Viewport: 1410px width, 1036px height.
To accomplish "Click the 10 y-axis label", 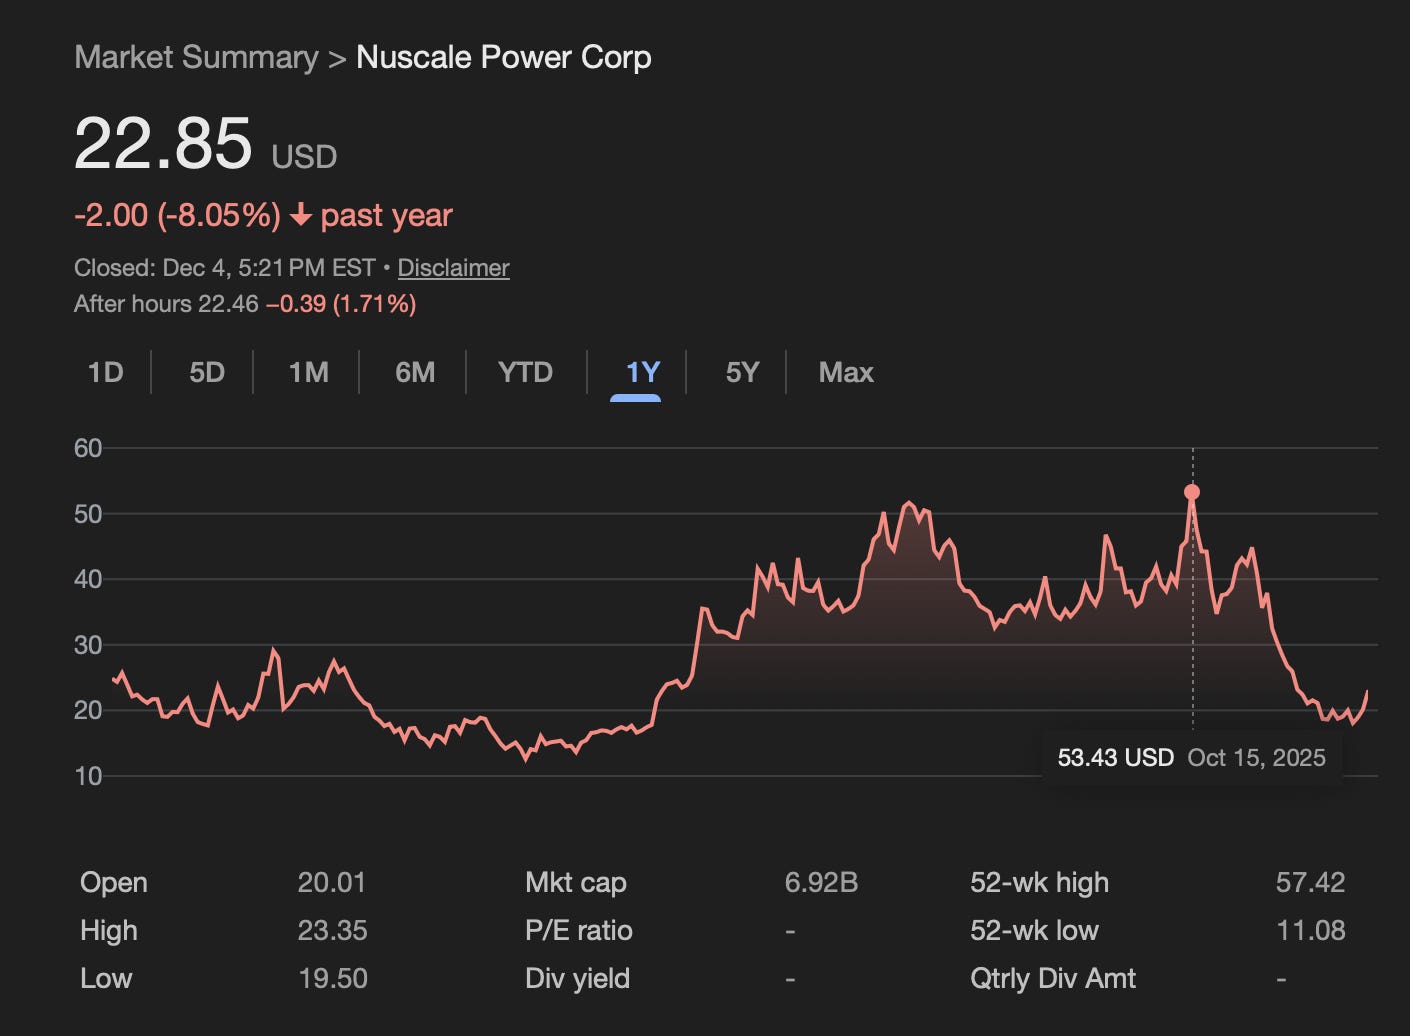I will (x=88, y=776).
